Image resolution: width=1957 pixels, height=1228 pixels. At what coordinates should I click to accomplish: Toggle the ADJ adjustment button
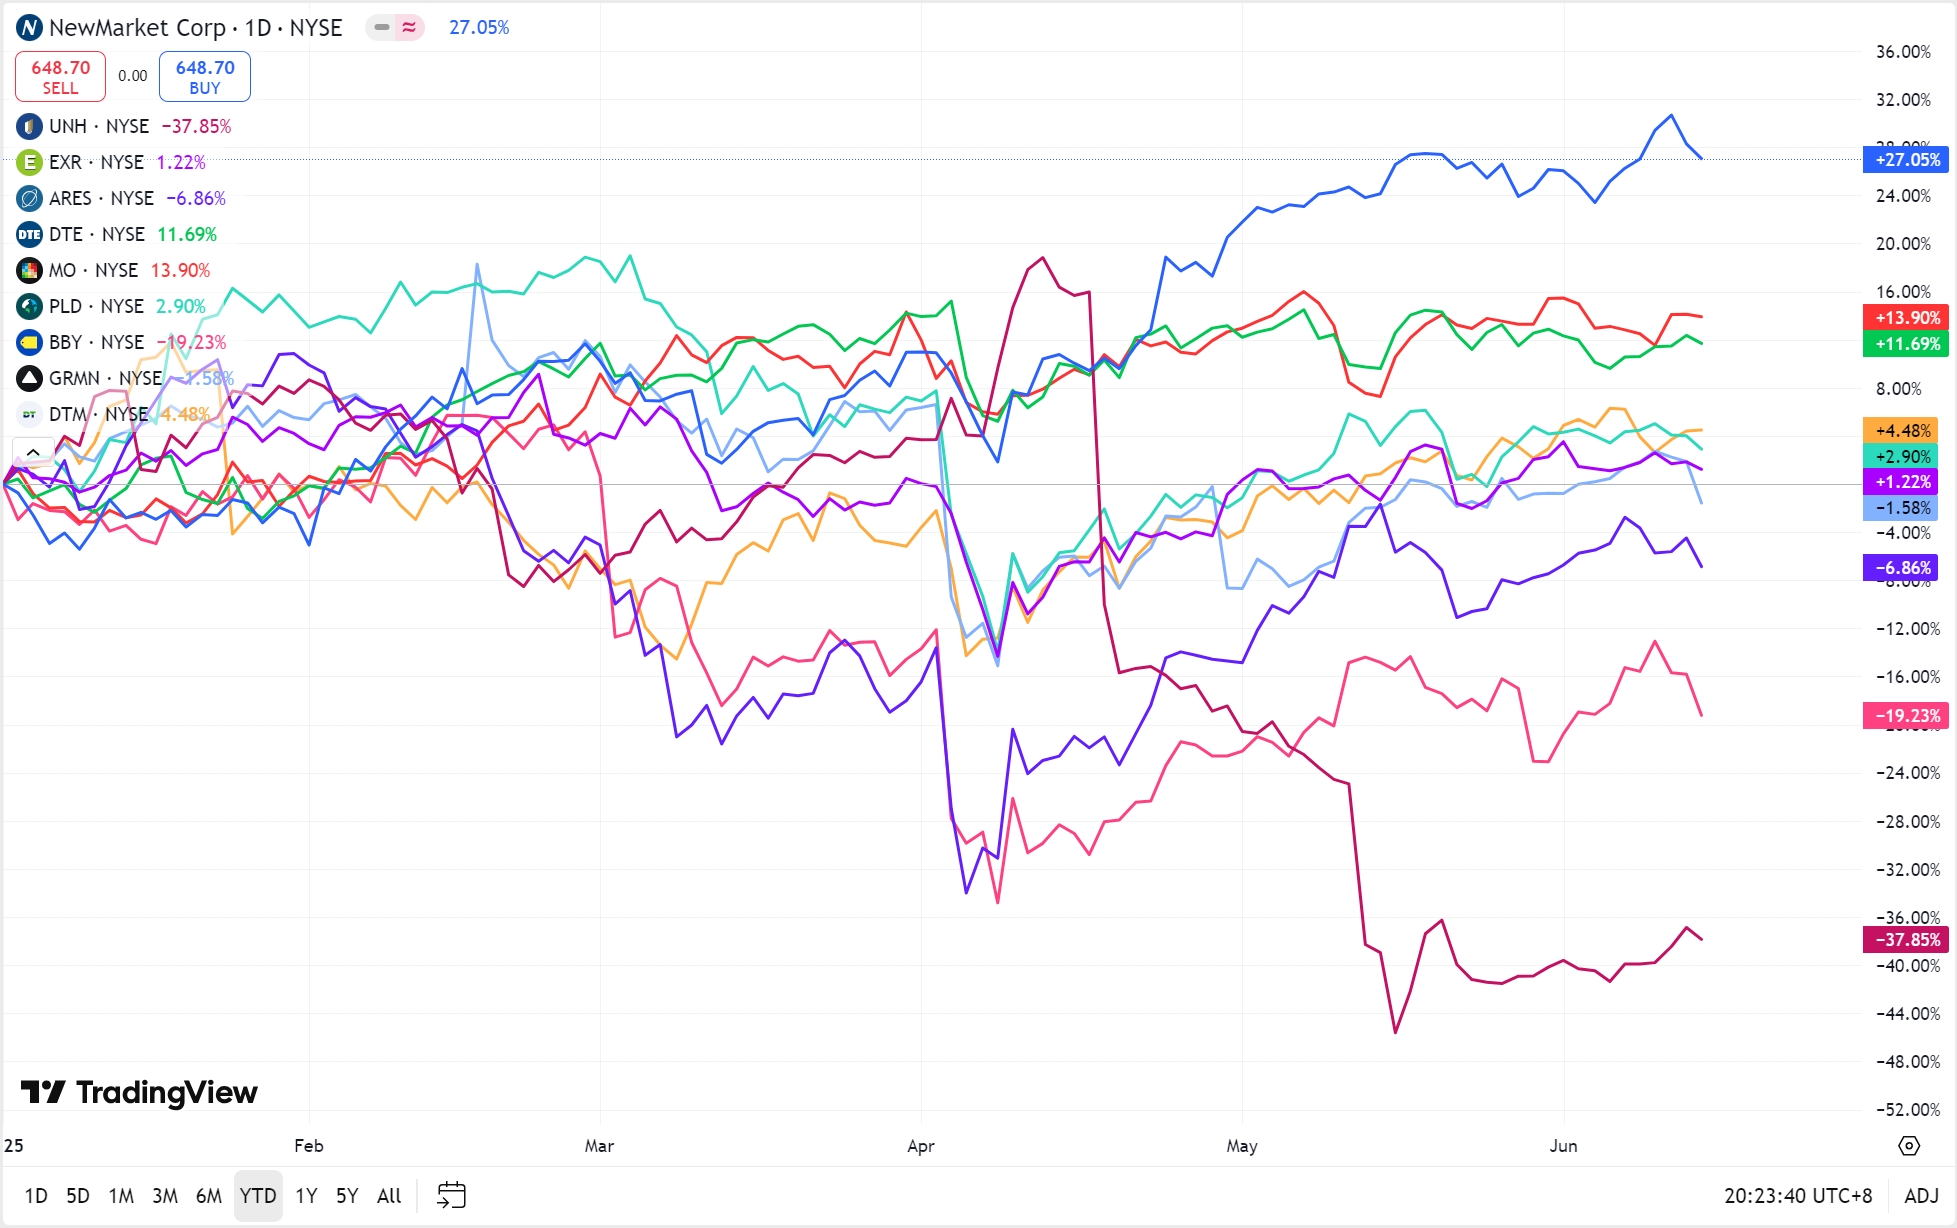click(x=1921, y=1195)
